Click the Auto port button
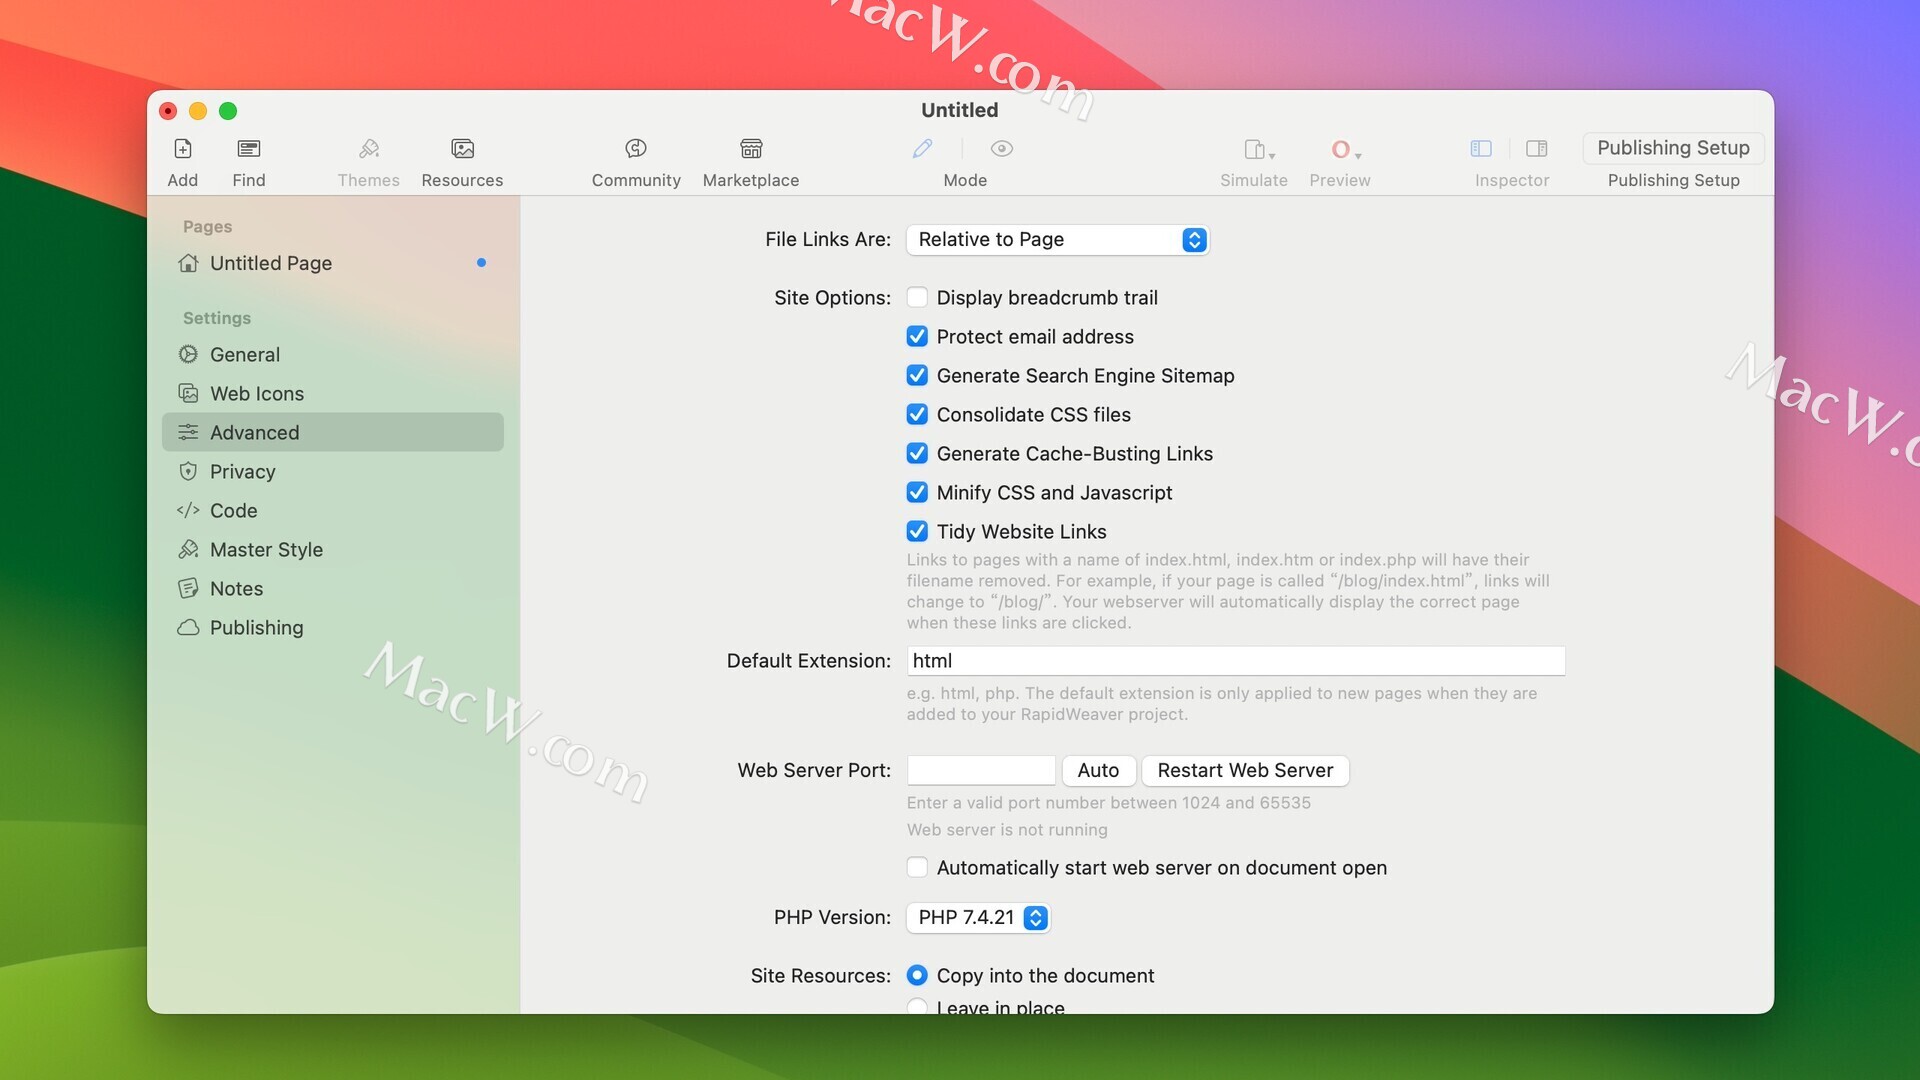The height and width of the screenshot is (1080, 1920). (1098, 770)
